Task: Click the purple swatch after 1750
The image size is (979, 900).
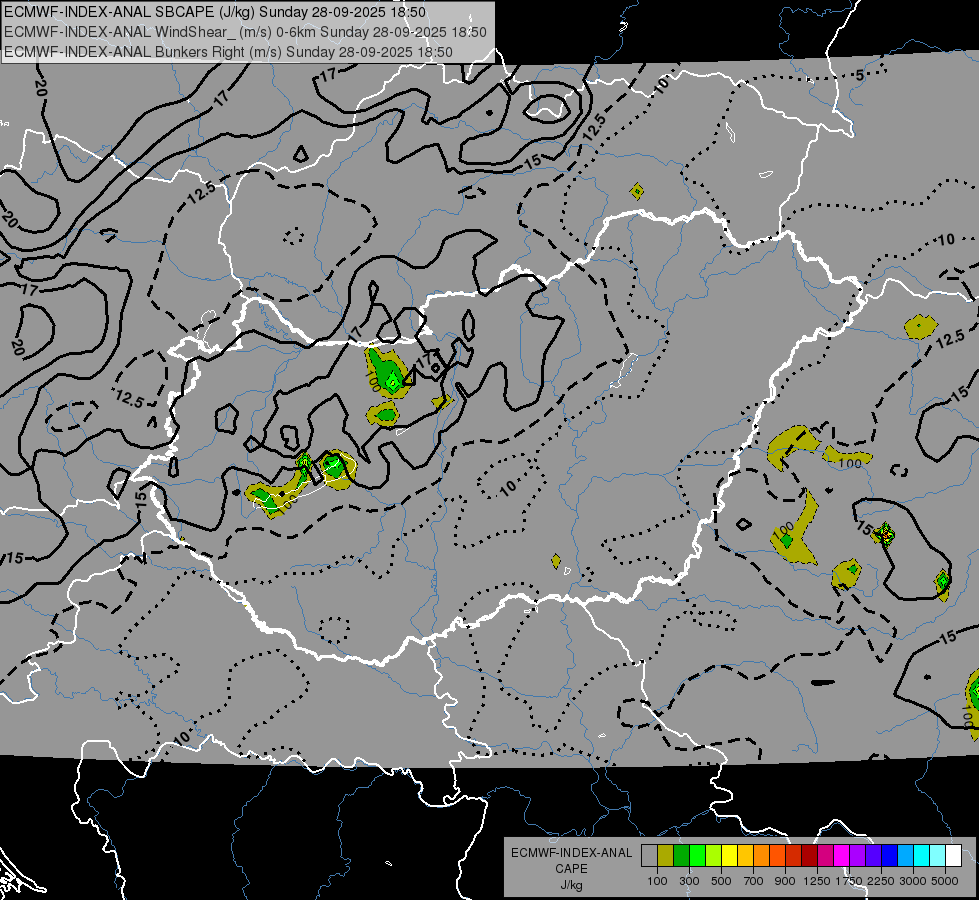Action: (x=857, y=856)
